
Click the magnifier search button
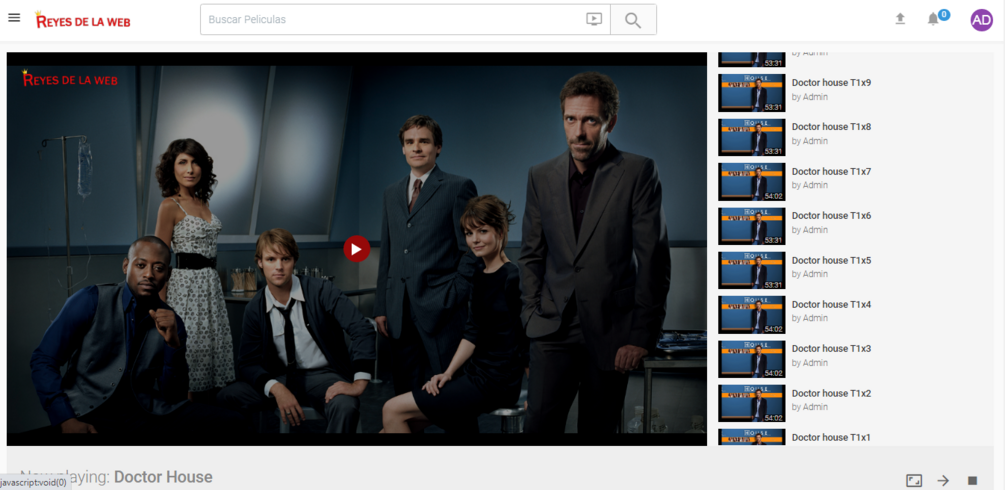[633, 20]
